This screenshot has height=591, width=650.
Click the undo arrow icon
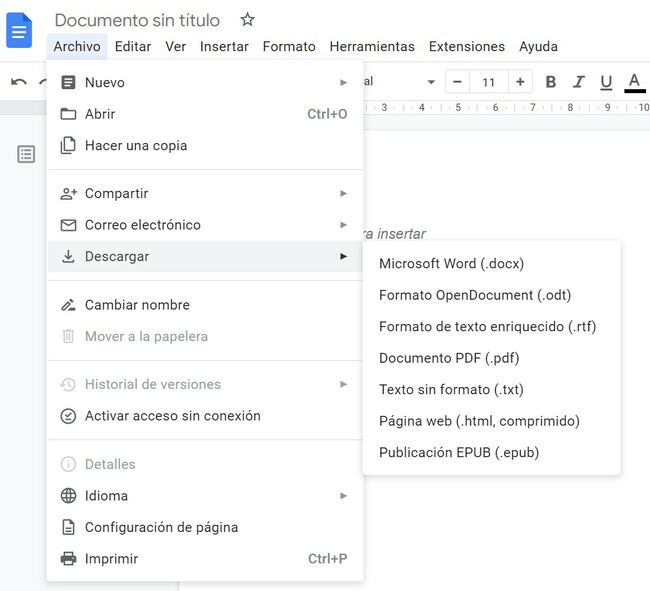tap(18, 82)
